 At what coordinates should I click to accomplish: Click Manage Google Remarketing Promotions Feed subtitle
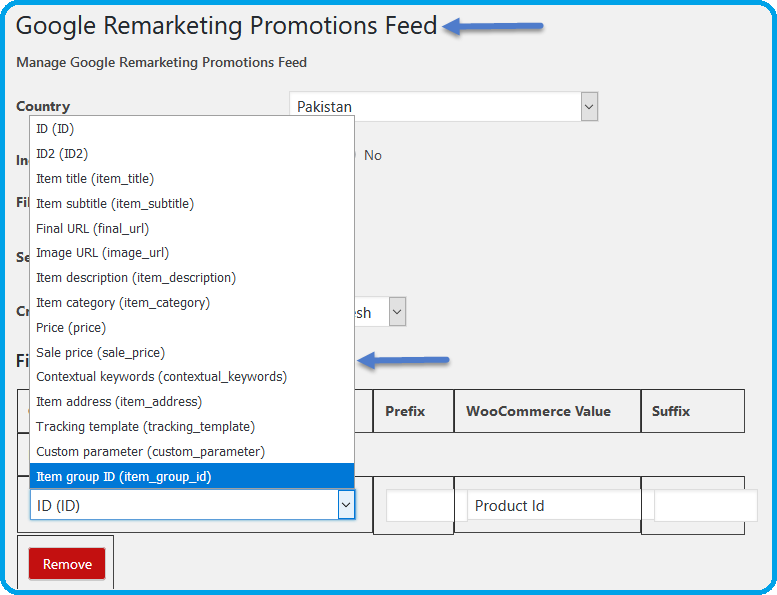[162, 62]
